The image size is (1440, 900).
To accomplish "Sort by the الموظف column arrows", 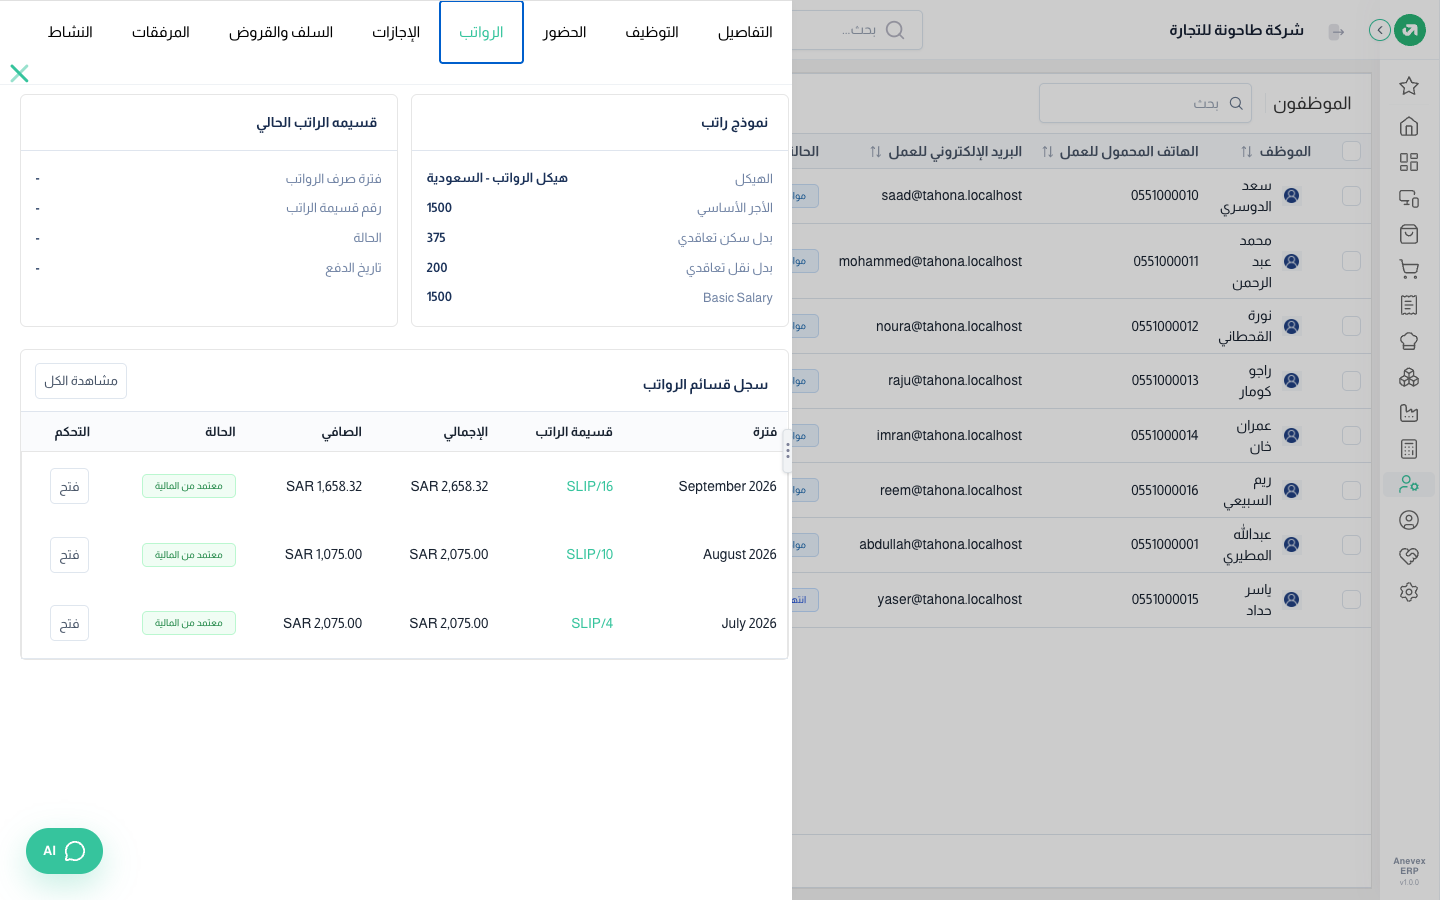I will [1246, 152].
